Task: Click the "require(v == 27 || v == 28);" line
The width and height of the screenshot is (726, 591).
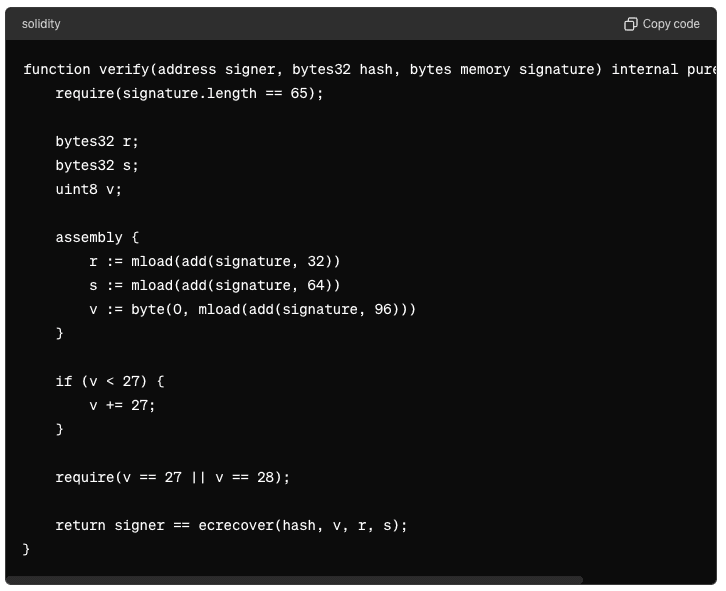Action: 172,478
